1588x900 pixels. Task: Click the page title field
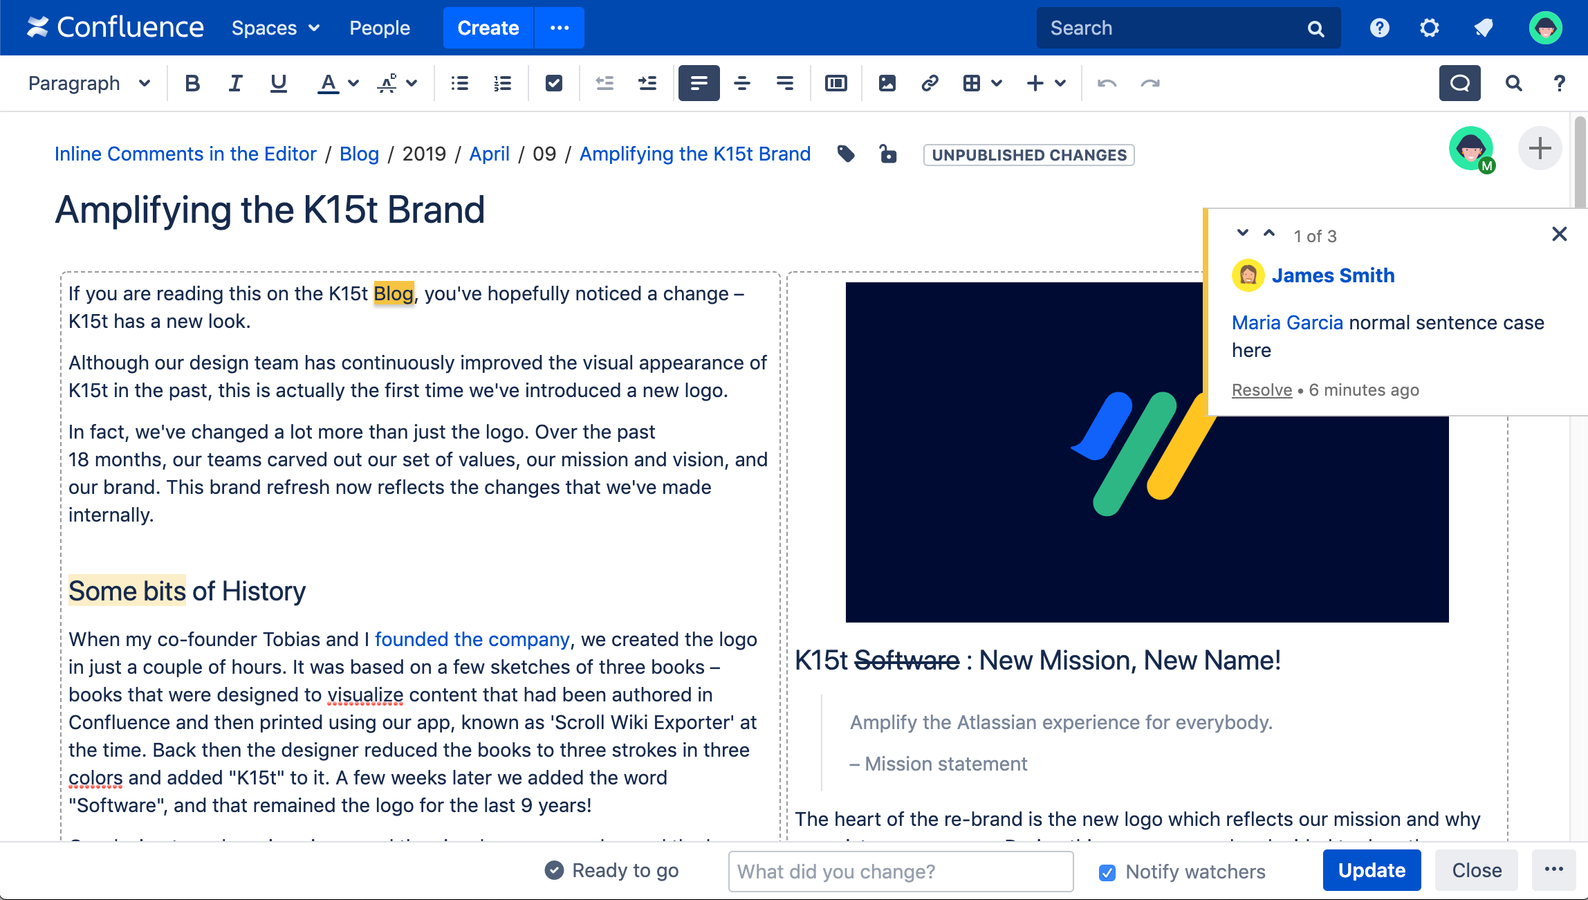point(270,210)
